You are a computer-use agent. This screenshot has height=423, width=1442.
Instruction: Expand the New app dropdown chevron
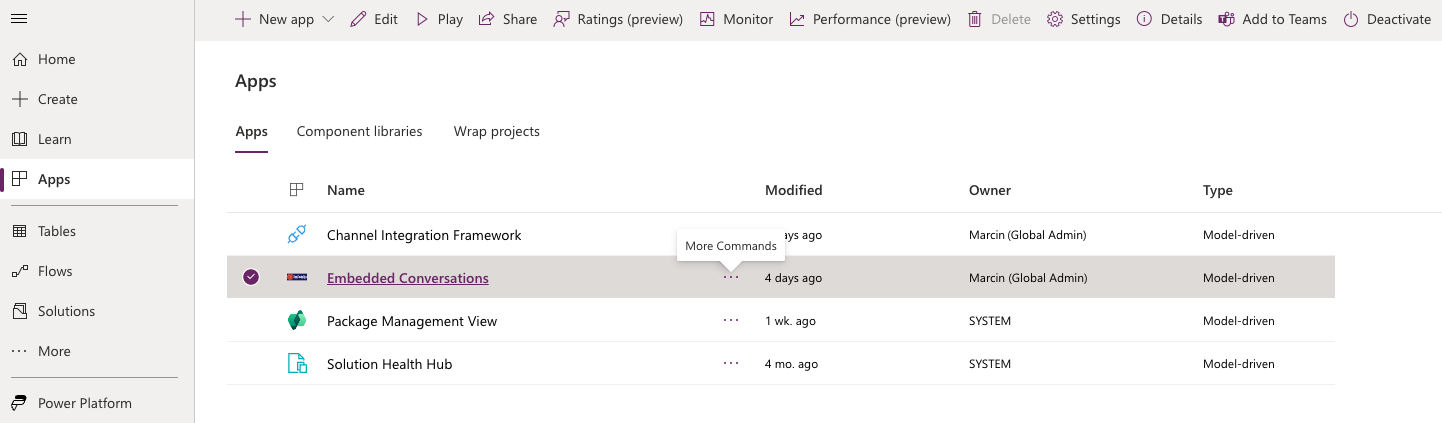pos(328,19)
